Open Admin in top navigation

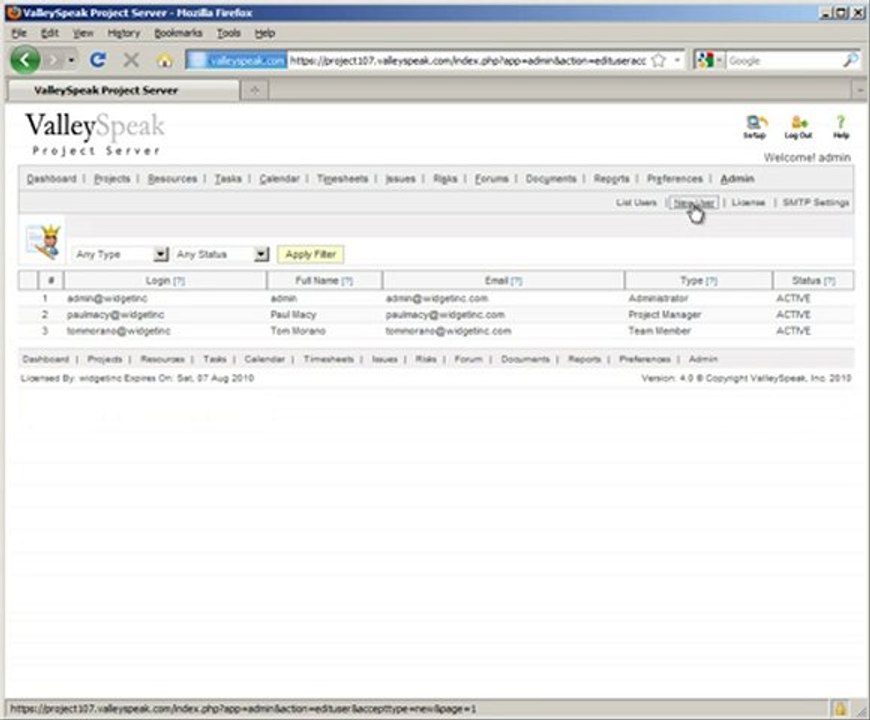pyautogui.click(x=737, y=179)
